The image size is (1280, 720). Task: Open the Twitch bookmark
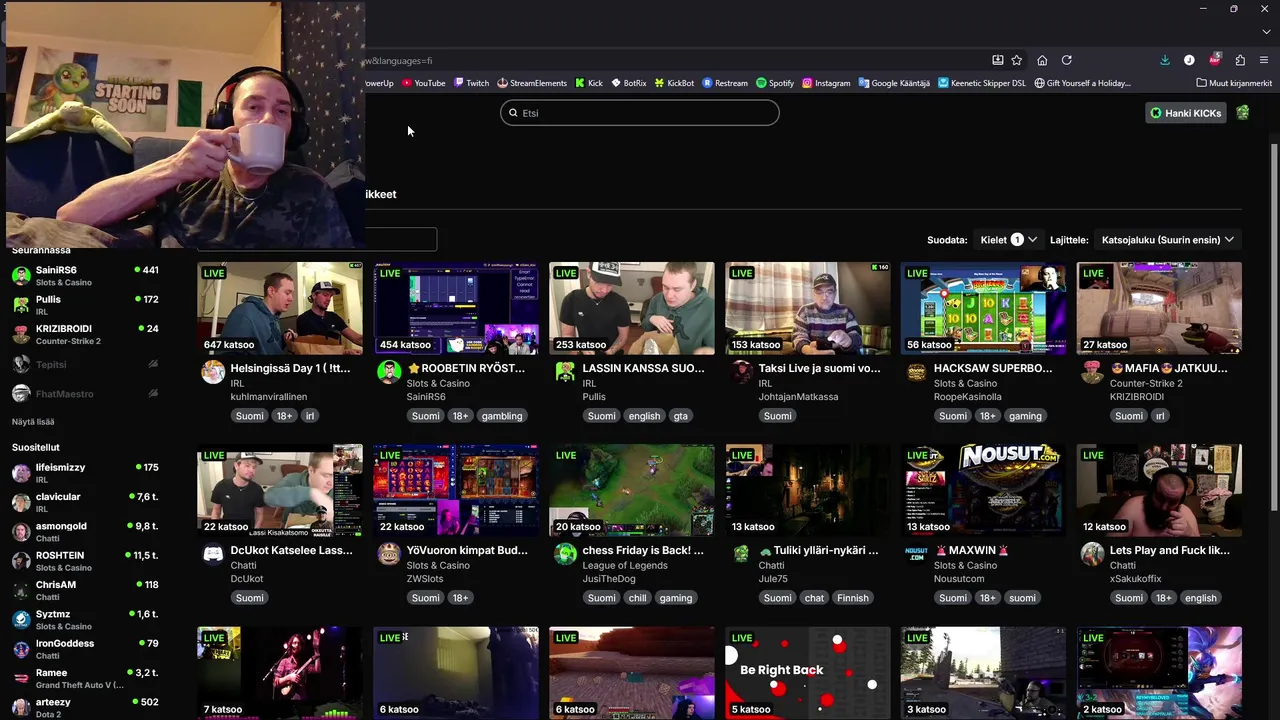(x=471, y=83)
